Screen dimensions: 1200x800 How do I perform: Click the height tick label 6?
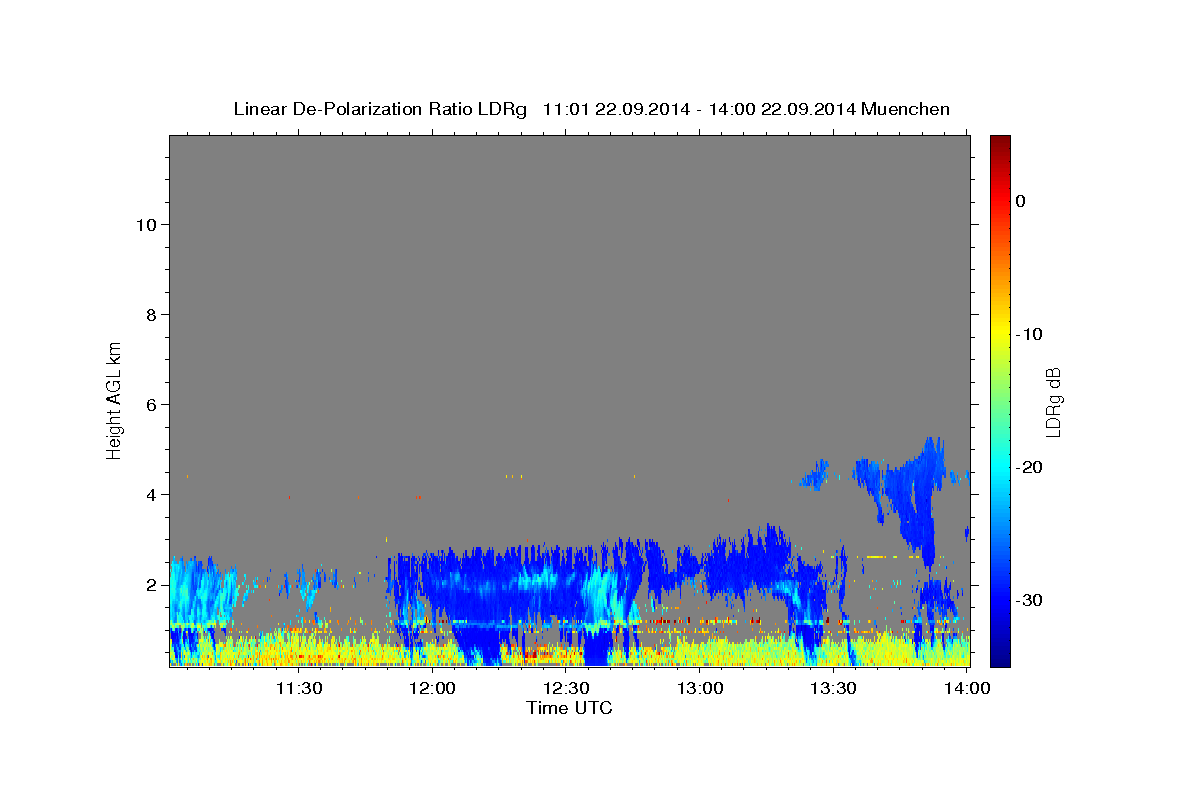coord(151,404)
